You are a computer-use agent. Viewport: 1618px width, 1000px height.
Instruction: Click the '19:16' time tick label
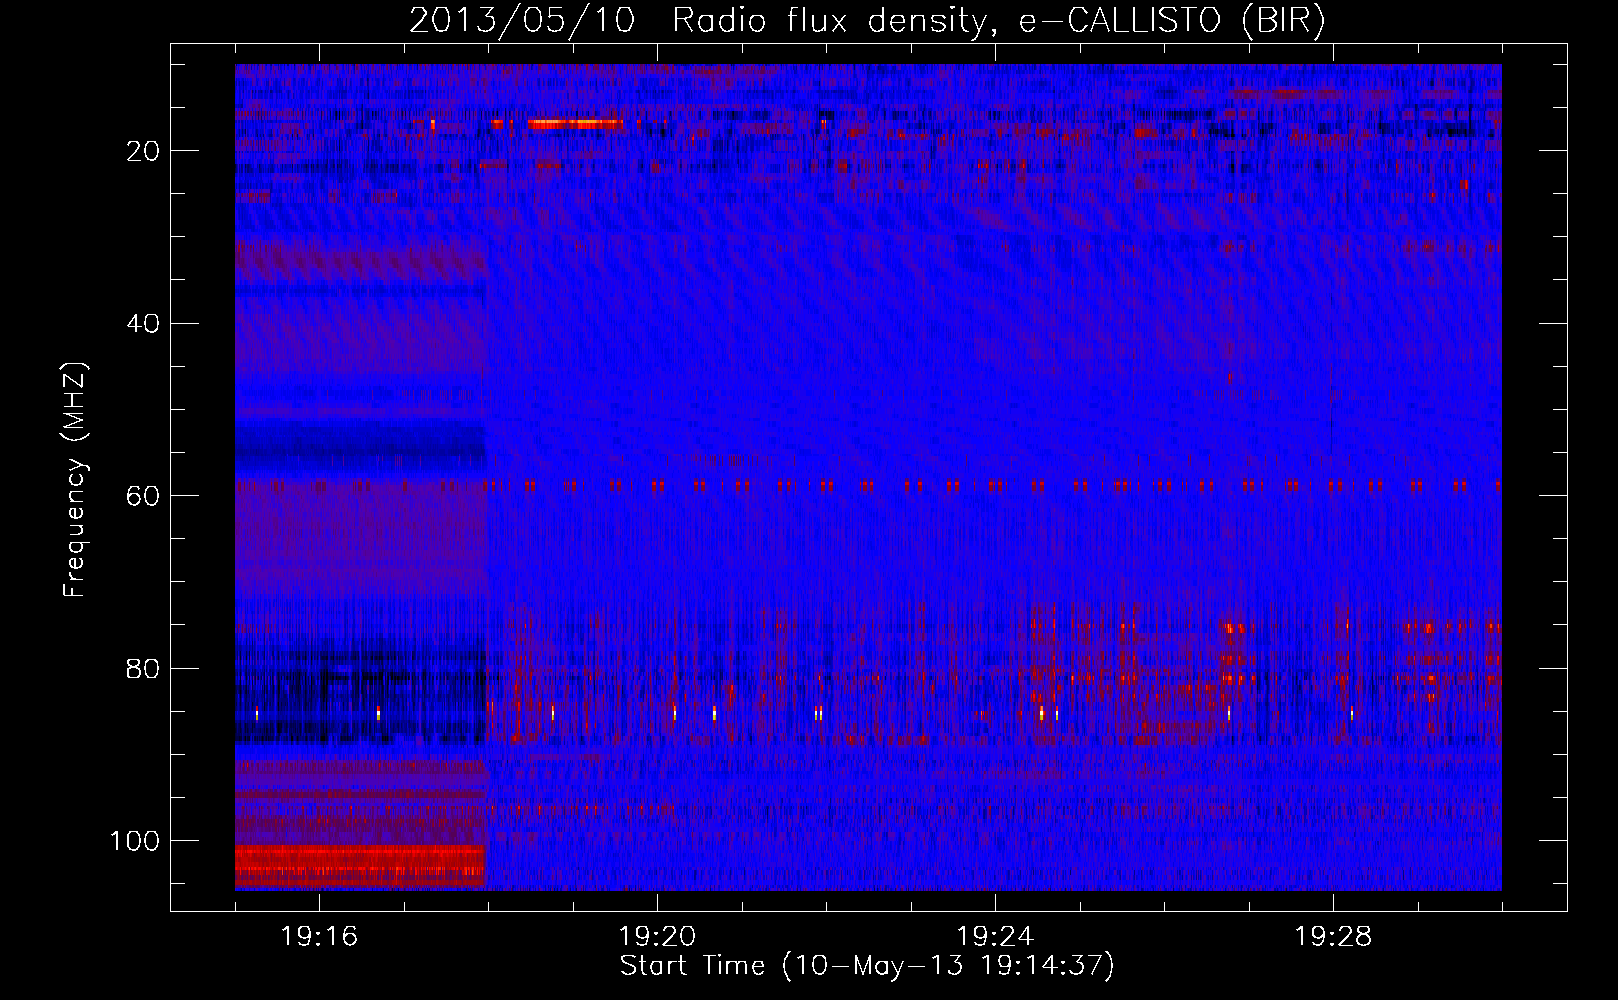pos(319,937)
